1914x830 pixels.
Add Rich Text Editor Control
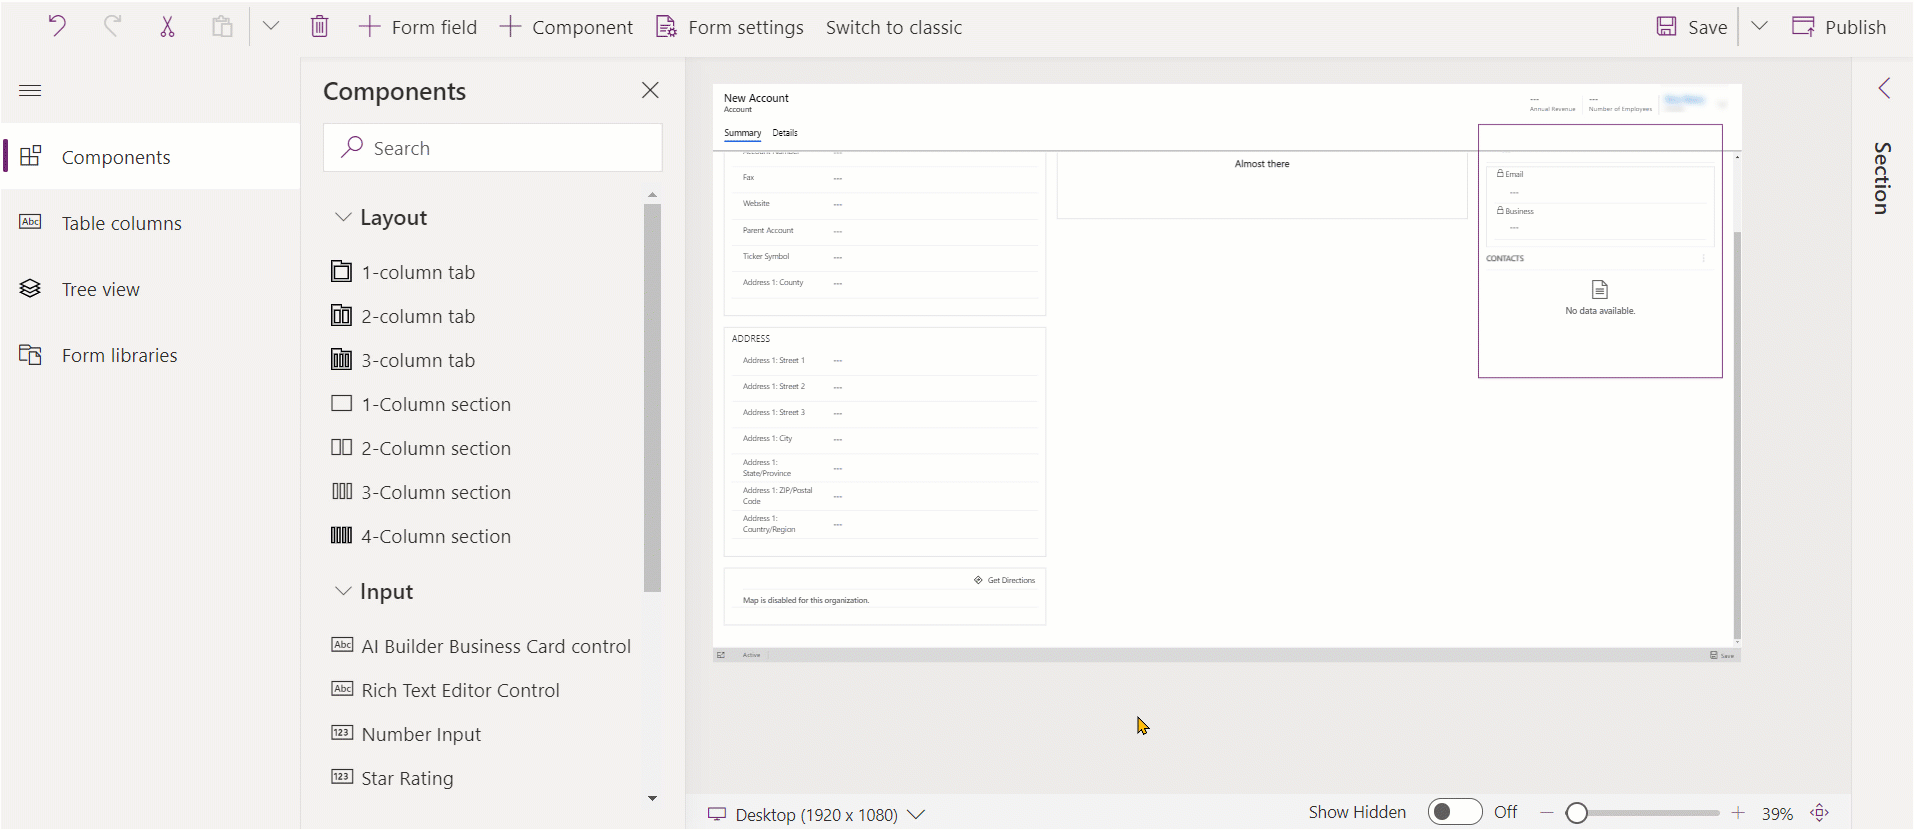pyautogui.click(x=445, y=690)
